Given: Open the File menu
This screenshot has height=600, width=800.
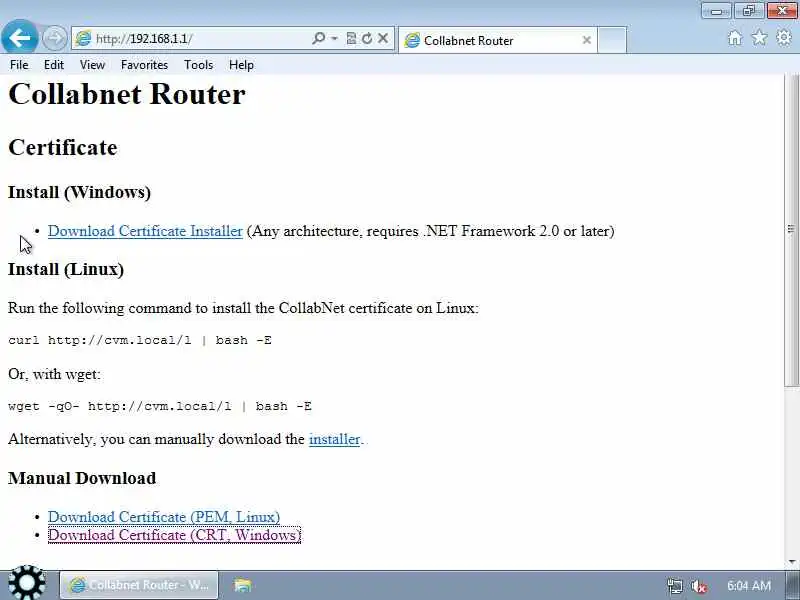Looking at the screenshot, I should coord(19,65).
